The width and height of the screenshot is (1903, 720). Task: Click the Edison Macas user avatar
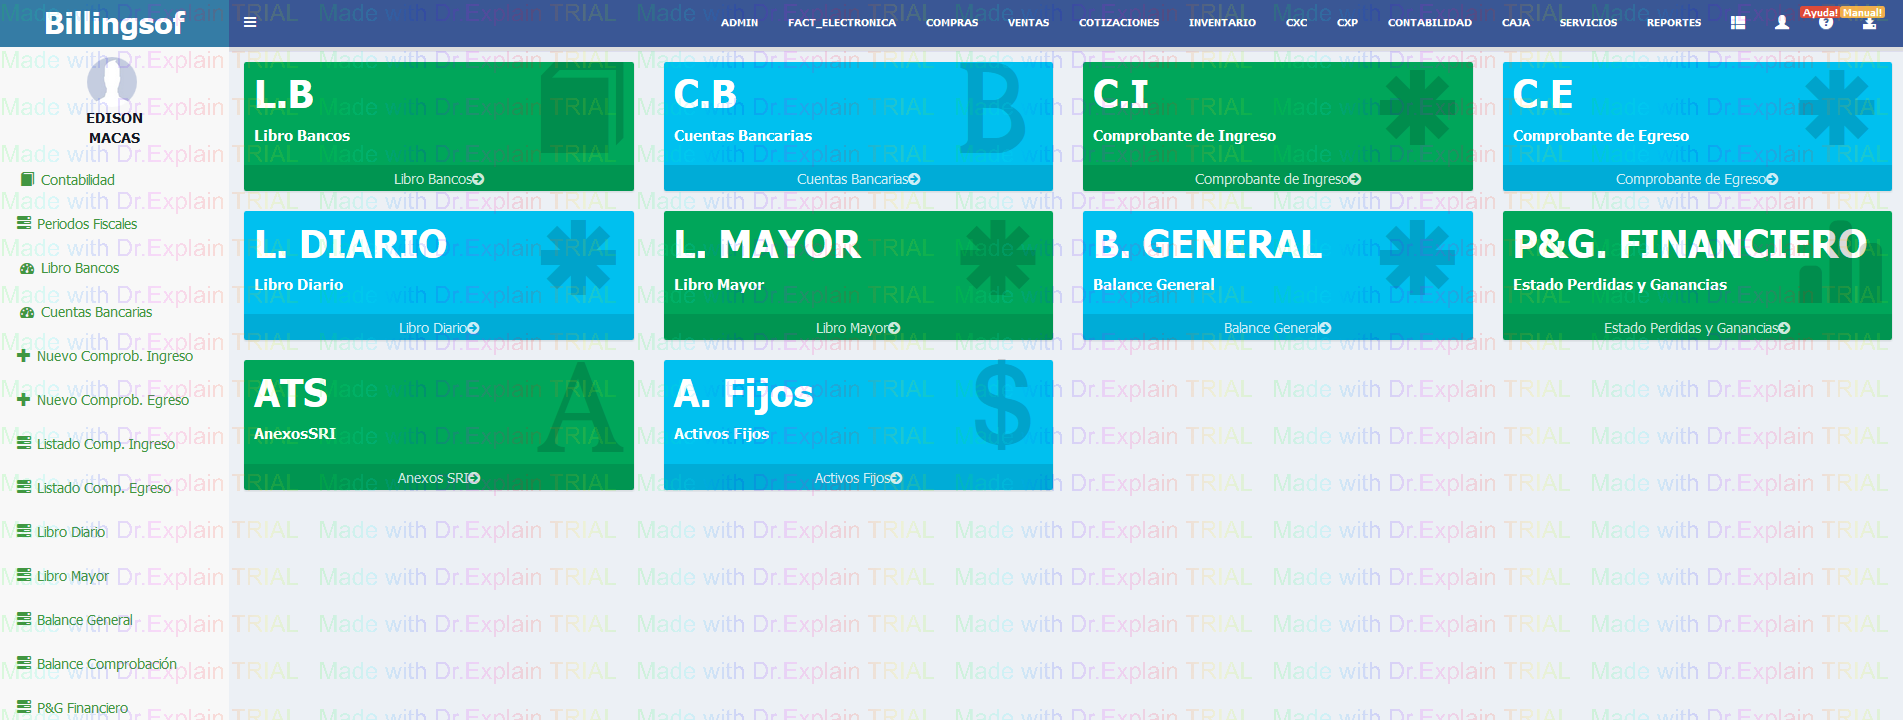pyautogui.click(x=112, y=80)
